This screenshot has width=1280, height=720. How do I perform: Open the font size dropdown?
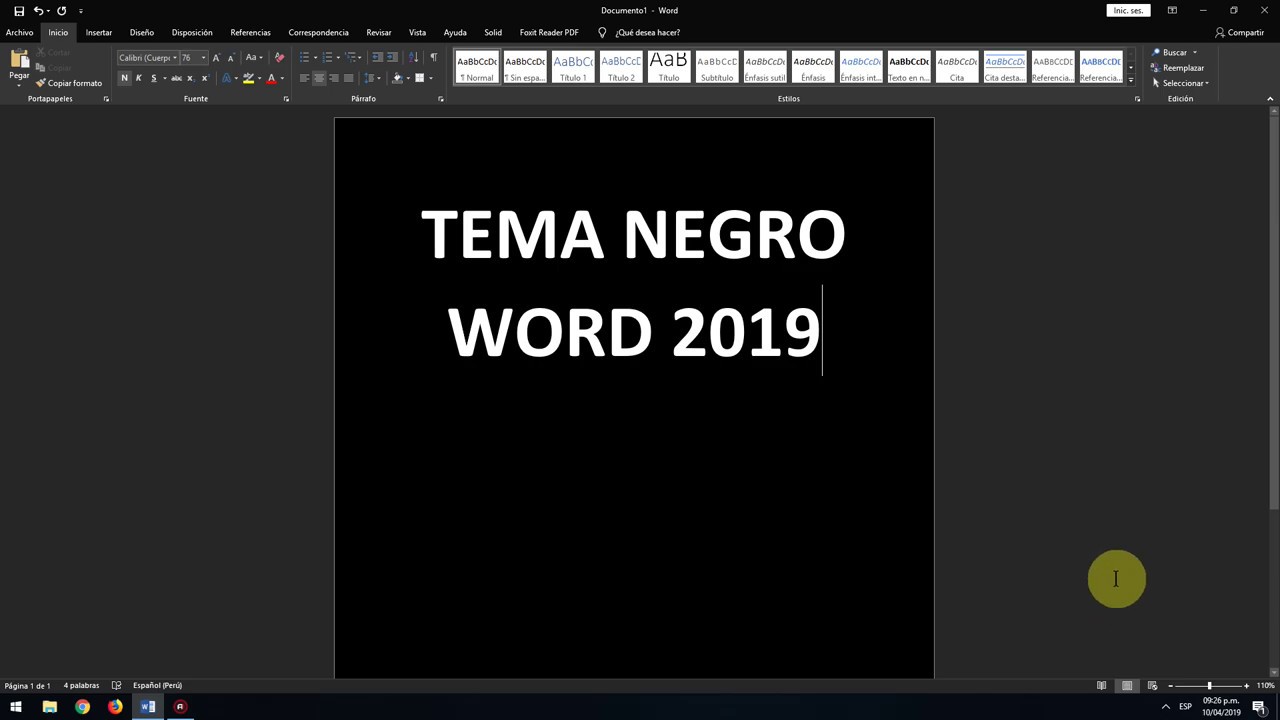point(203,57)
